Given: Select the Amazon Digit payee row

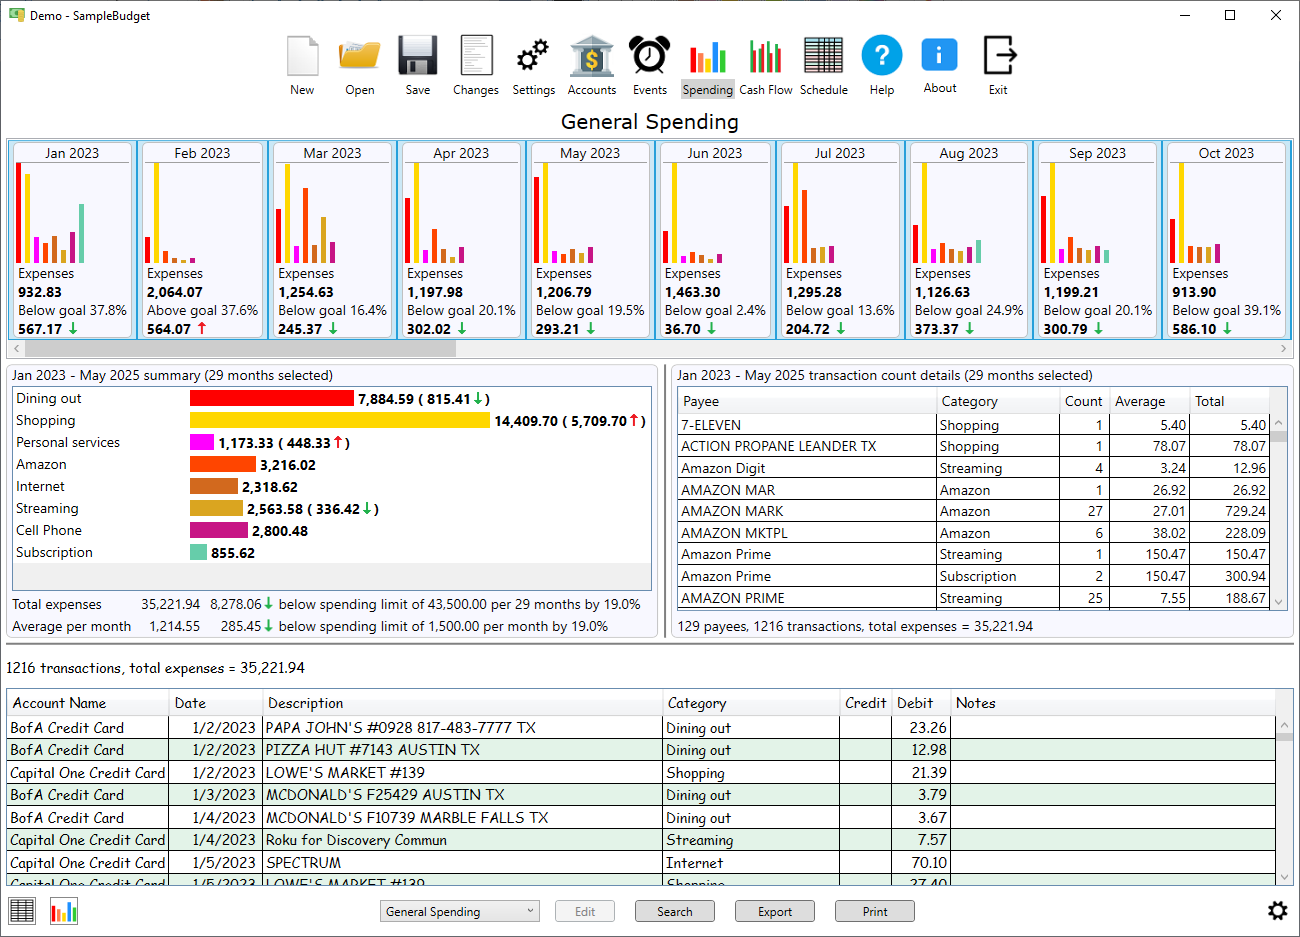Looking at the screenshot, I should tap(974, 468).
